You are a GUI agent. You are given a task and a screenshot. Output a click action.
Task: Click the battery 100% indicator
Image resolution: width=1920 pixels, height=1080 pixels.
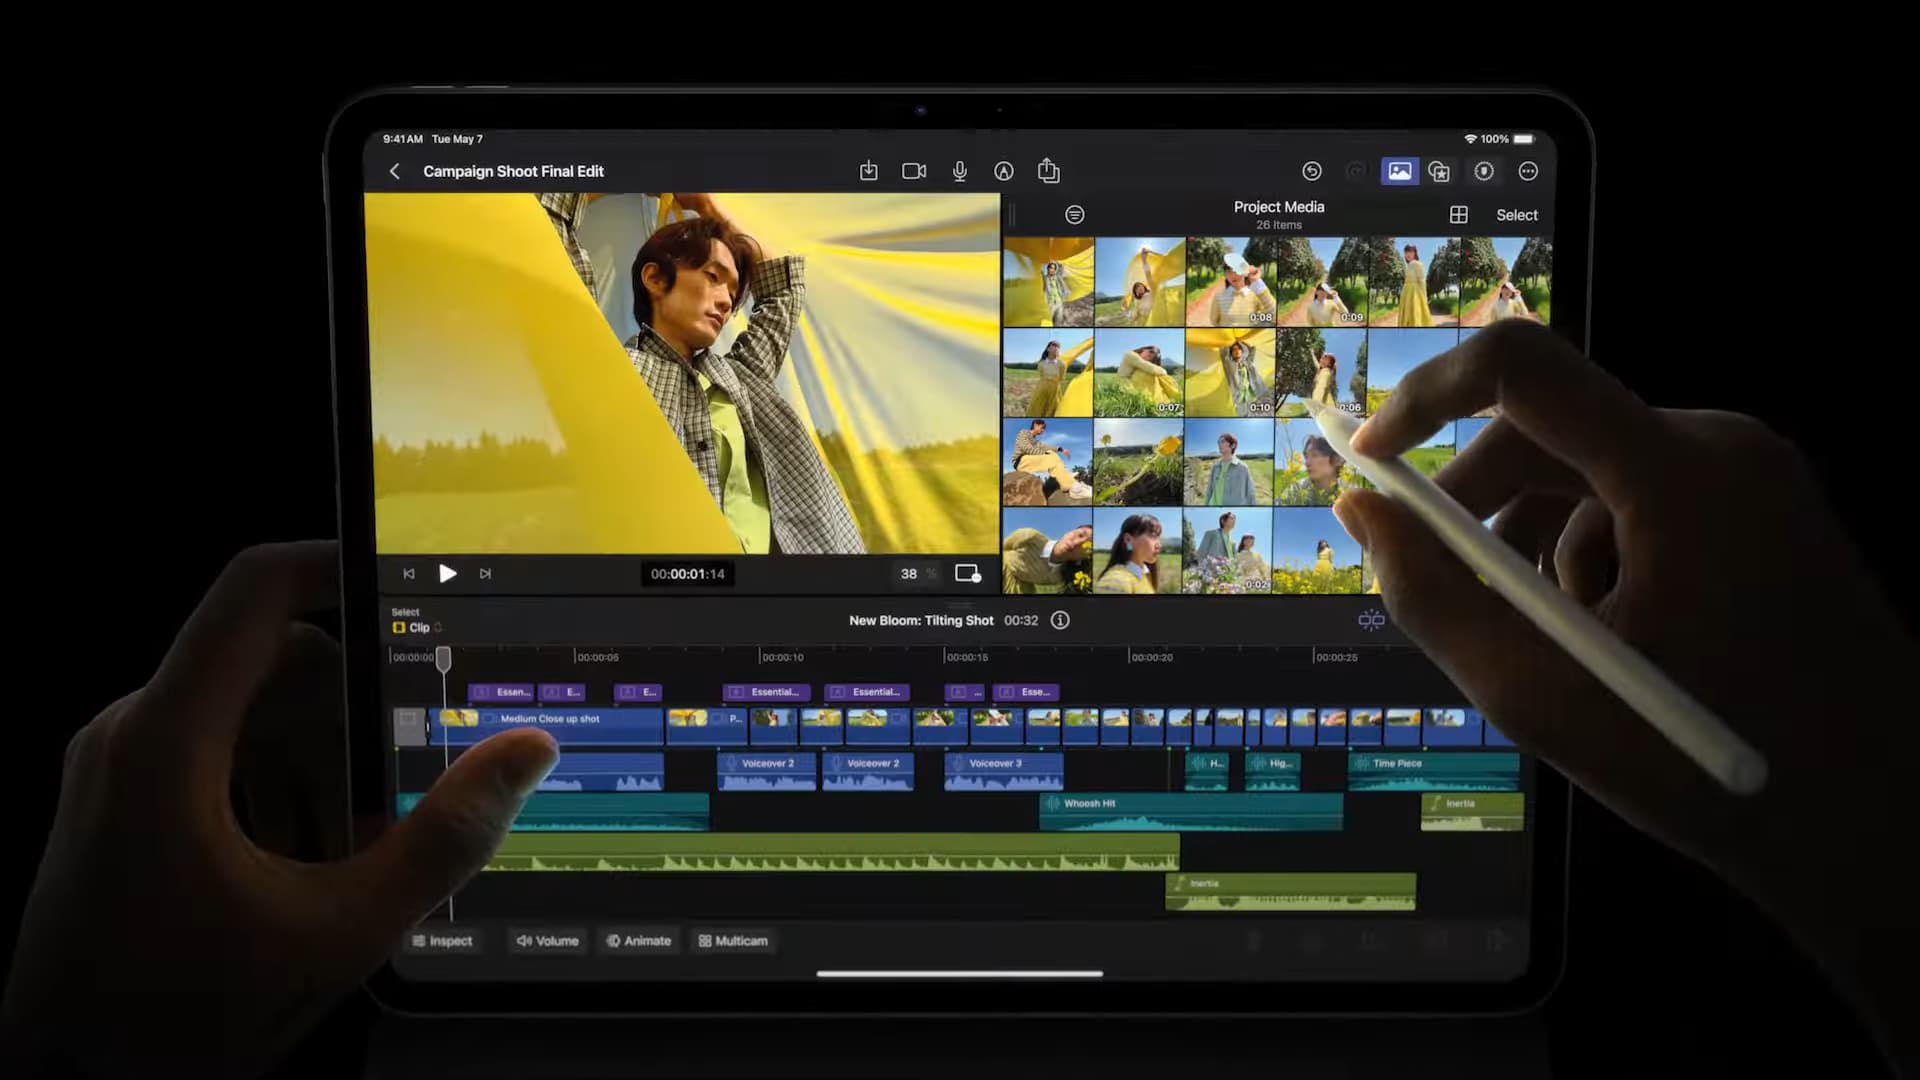tap(1507, 139)
